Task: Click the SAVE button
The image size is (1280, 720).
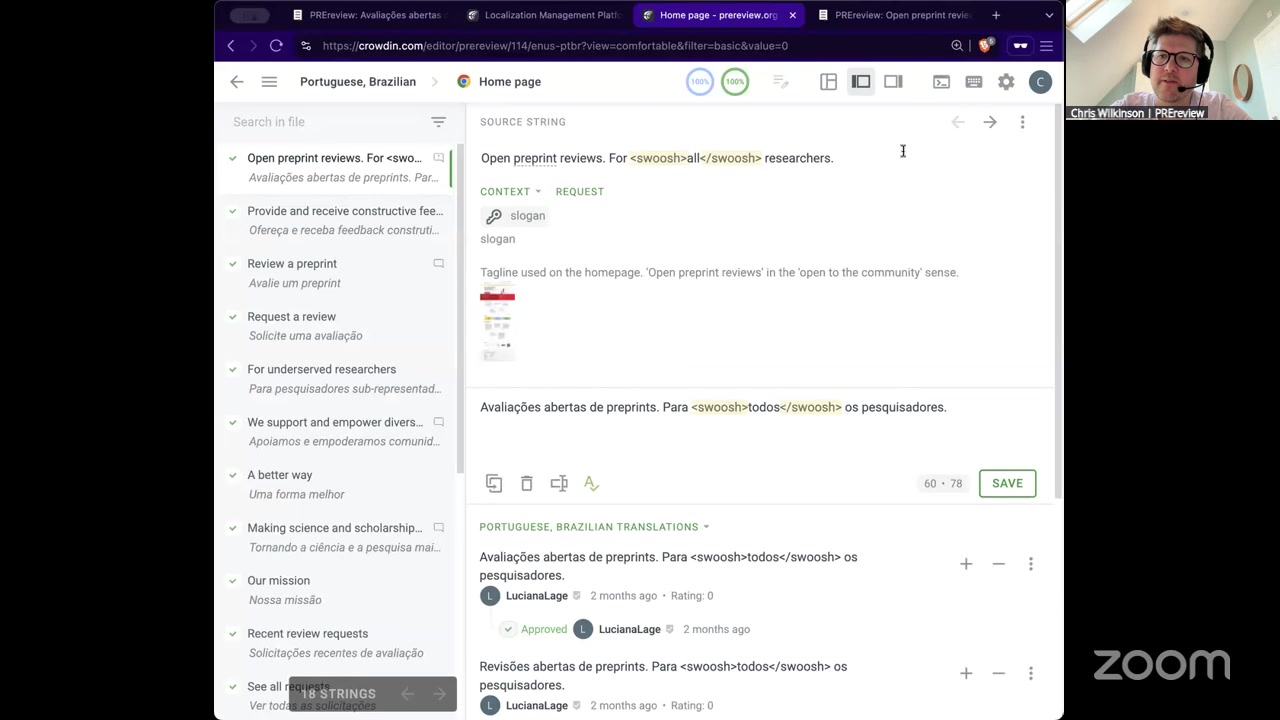Action: (x=1007, y=484)
